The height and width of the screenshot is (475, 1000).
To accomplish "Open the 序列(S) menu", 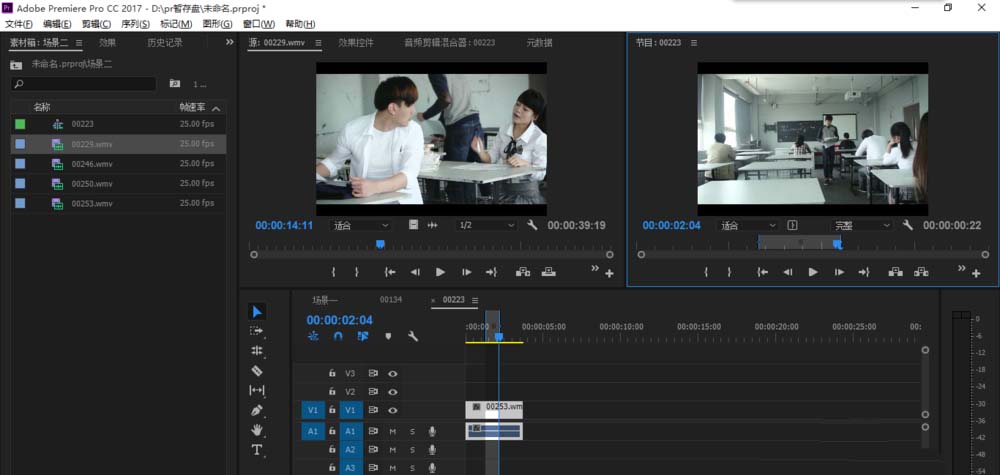I will point(135,24).
